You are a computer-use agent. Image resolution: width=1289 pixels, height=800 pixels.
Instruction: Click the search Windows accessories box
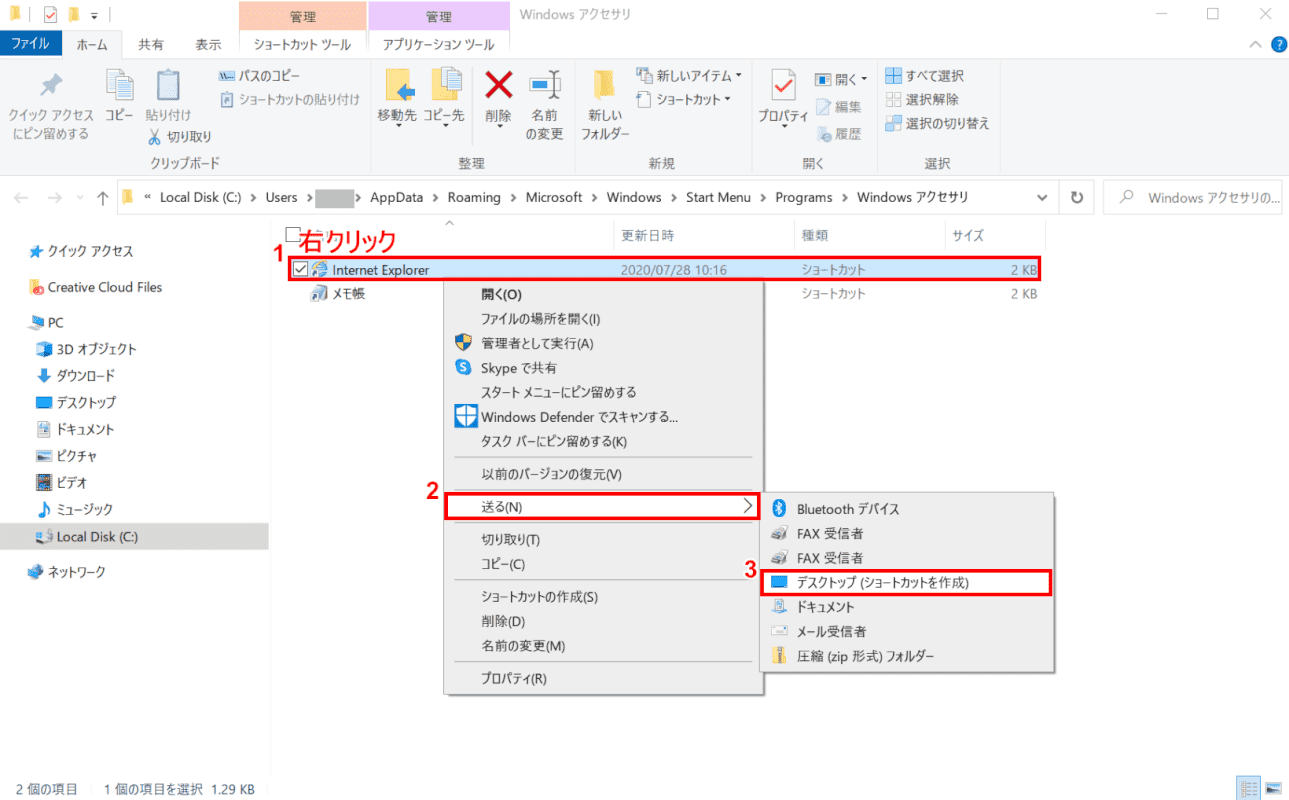pyautogui.click(x=1194, y=198)
